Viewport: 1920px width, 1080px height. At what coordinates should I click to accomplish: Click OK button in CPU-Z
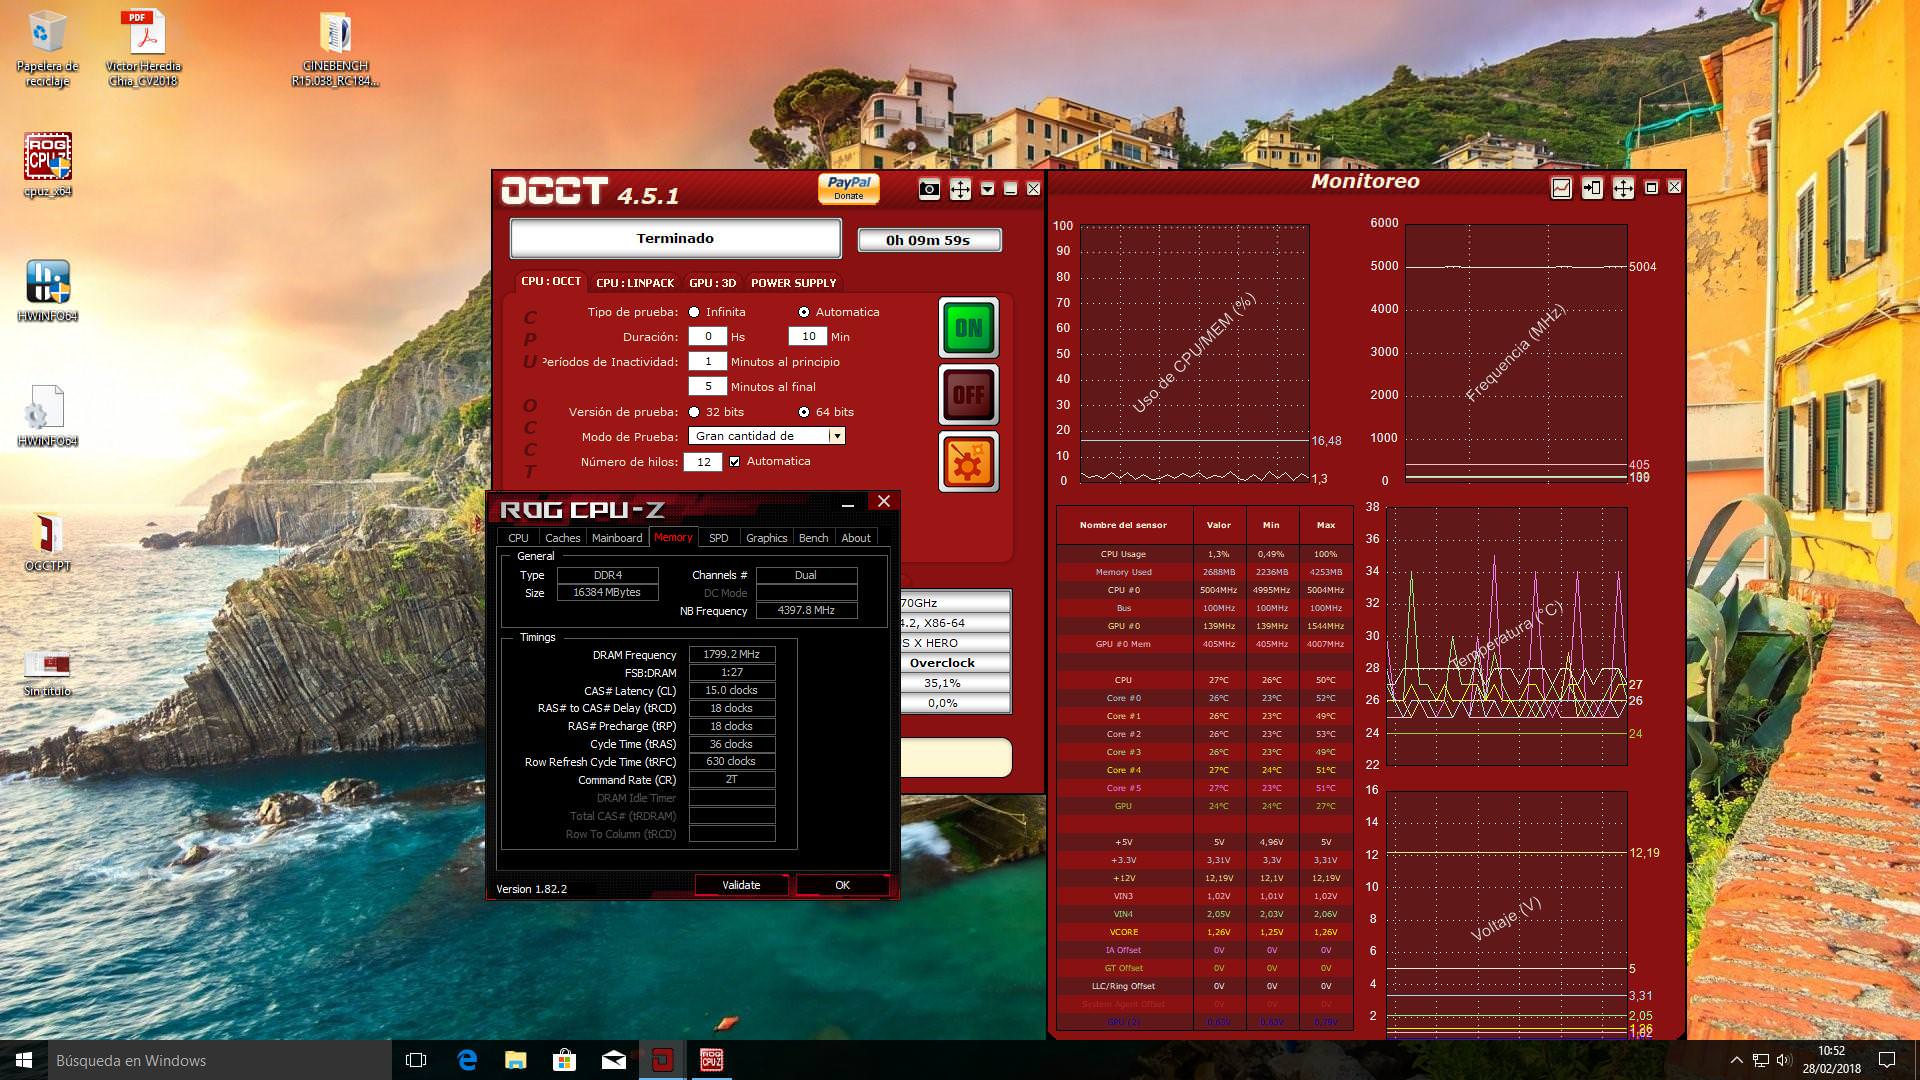click(x=842, y=885)
